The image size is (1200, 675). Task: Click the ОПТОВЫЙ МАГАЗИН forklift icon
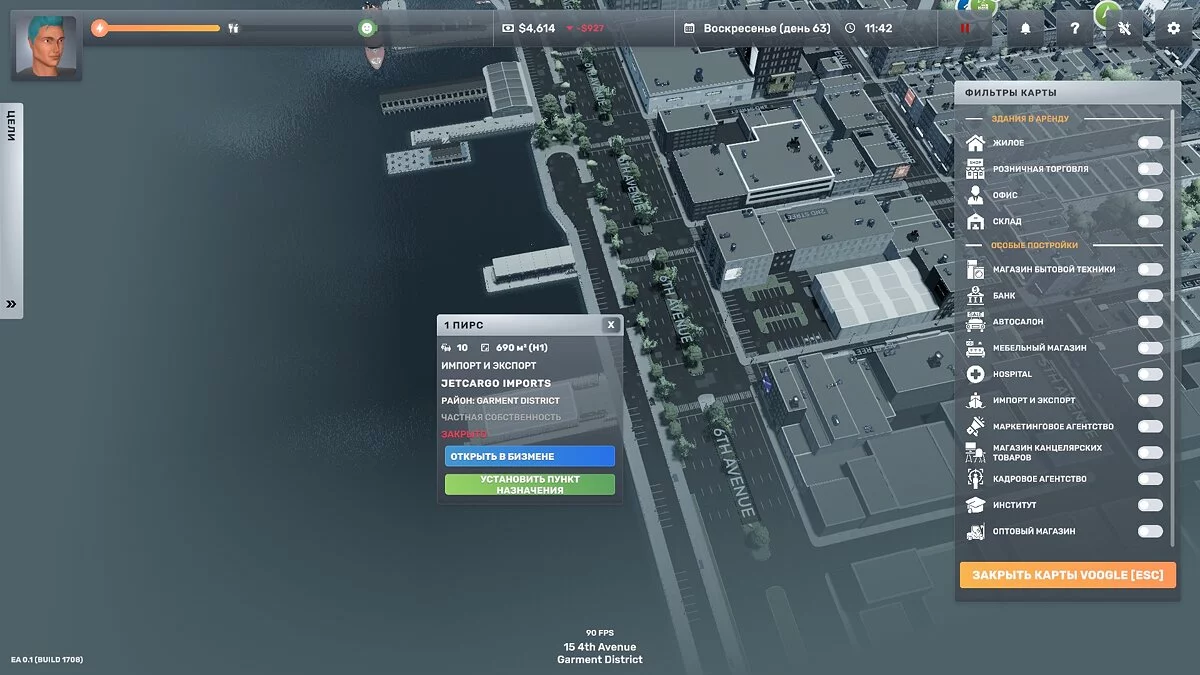tap(975, 531)
